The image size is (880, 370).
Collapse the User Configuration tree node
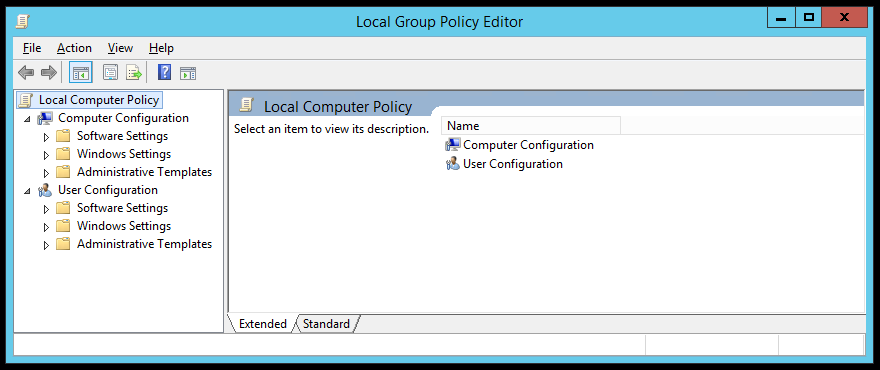[x=28, y=191]
